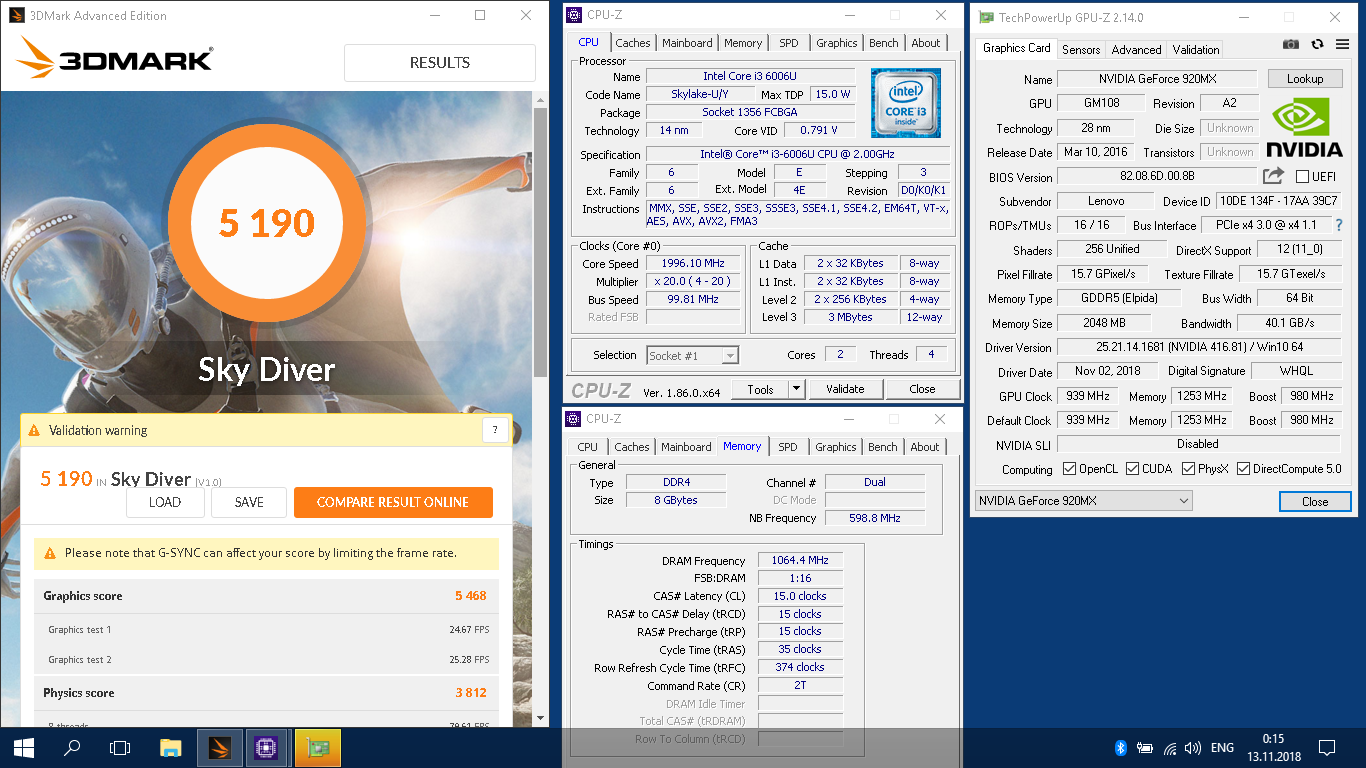Click the LOAD button
Screen dimensions: 1366x768
point(165,502)
